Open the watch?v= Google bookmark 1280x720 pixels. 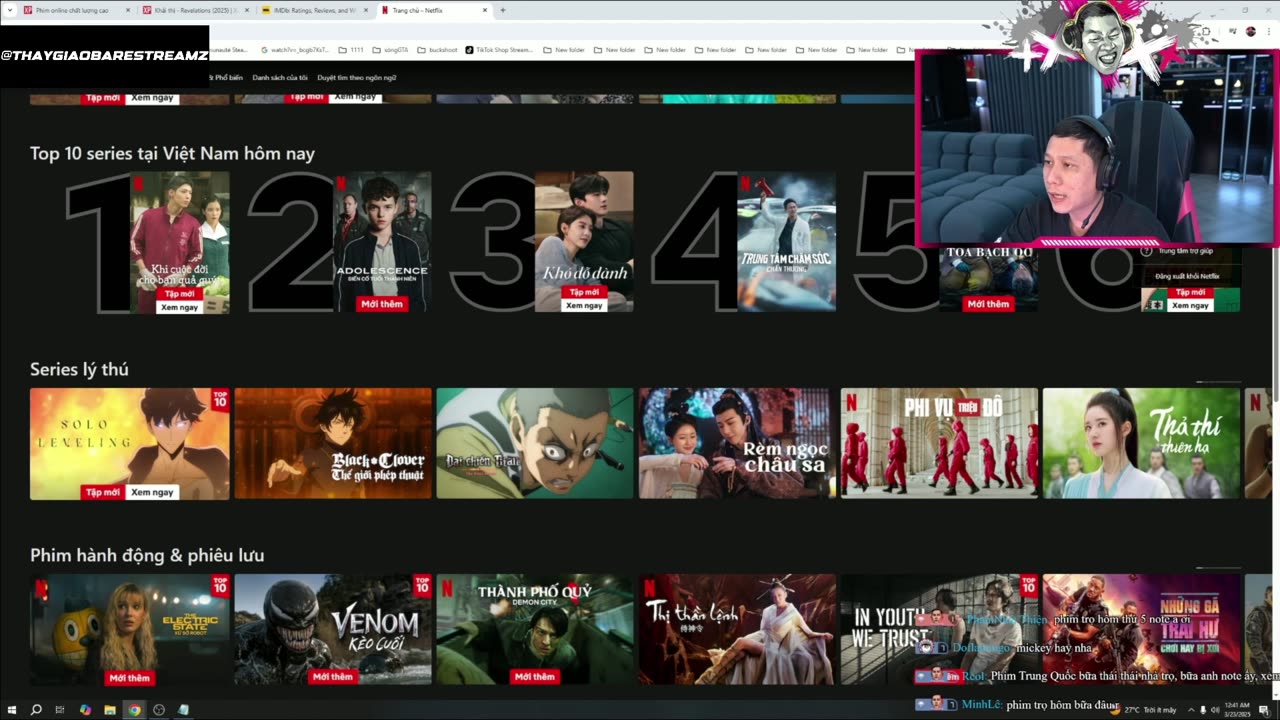click(x=294, y=49)
